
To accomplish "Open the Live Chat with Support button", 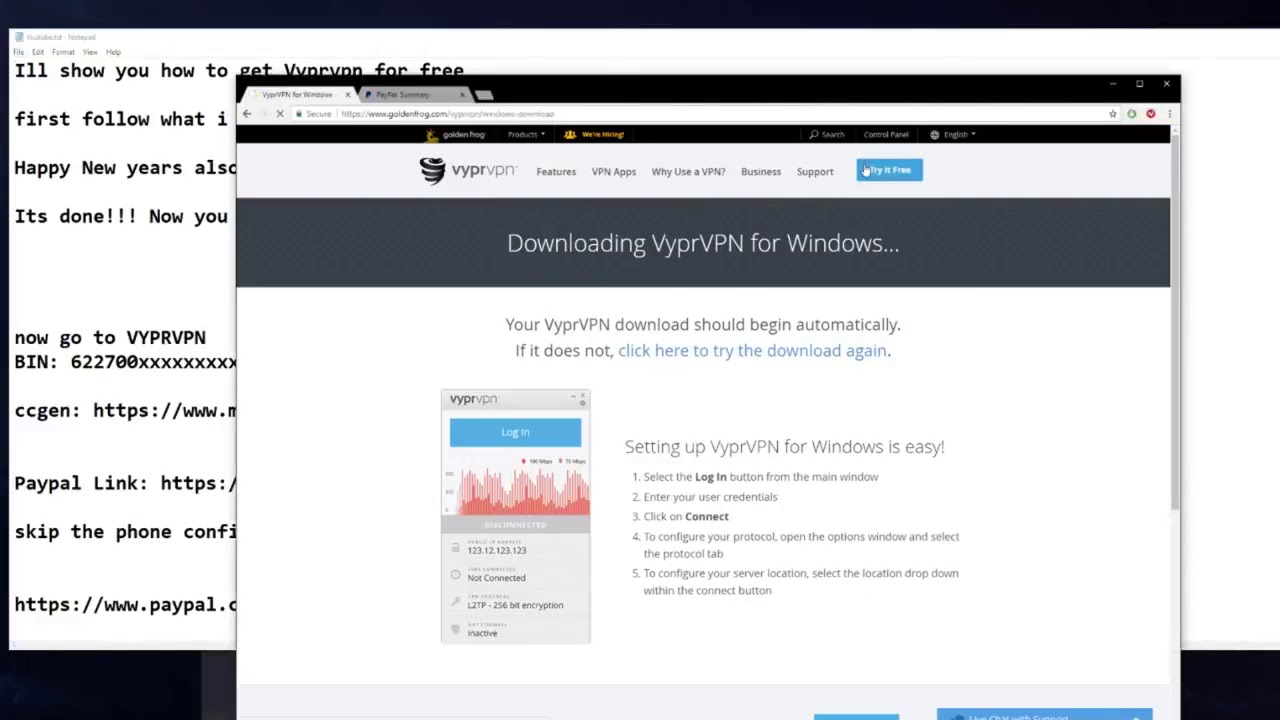I will click(1044, 715).
